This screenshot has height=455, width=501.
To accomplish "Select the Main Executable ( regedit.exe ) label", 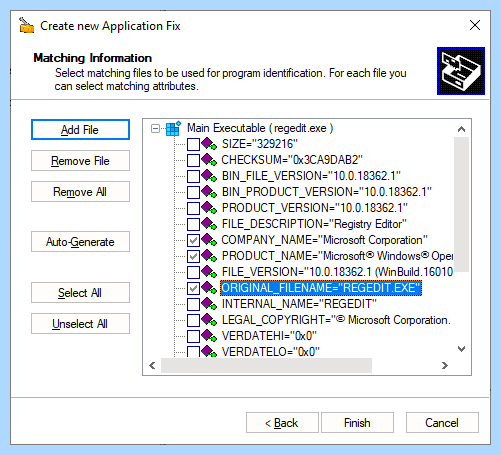I will tap(260, 128).
